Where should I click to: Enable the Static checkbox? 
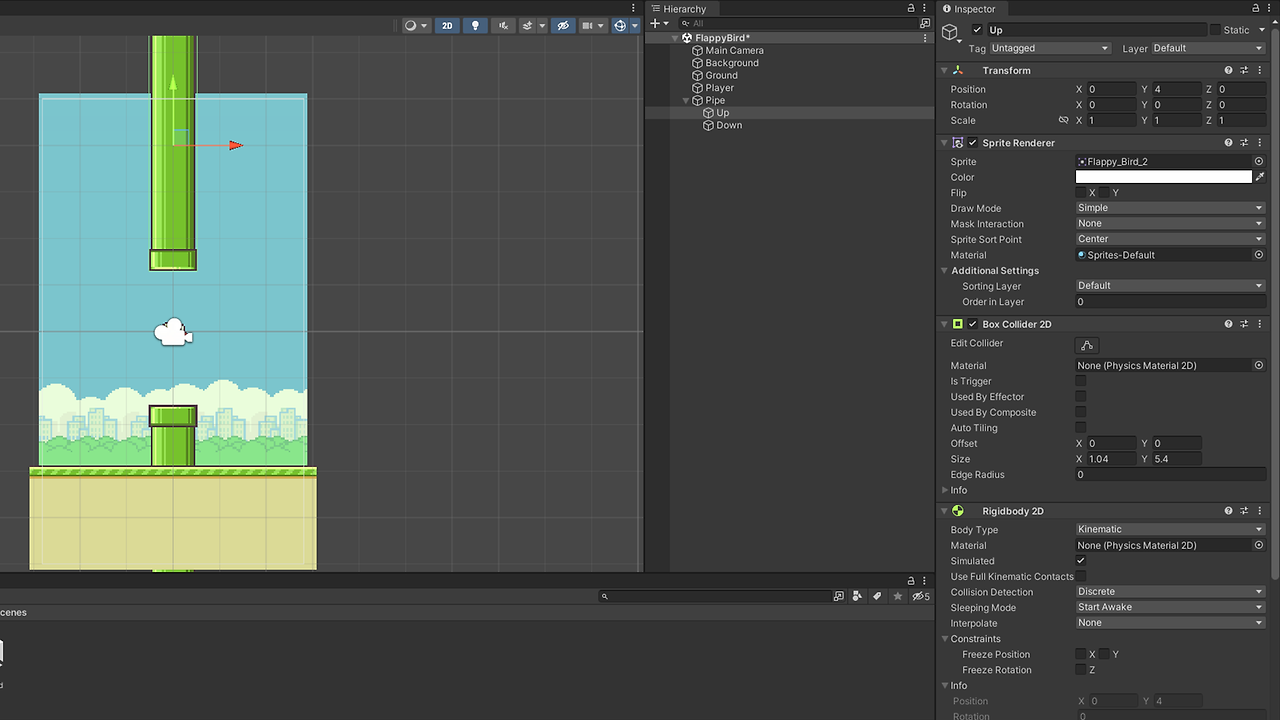click(1215, 30)
